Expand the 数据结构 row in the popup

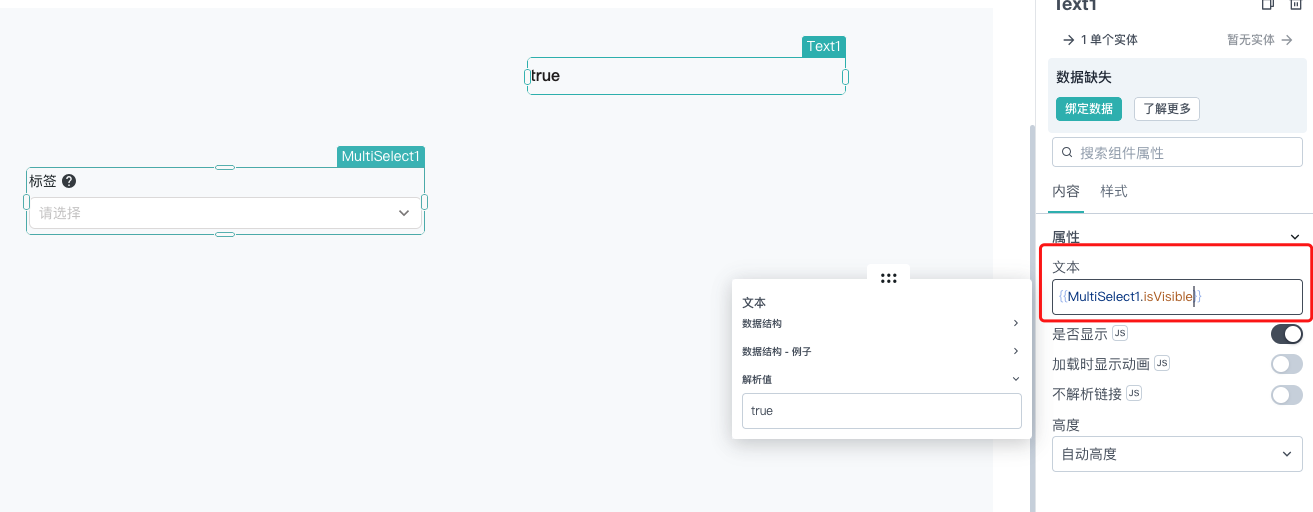(x=881, y=323)
